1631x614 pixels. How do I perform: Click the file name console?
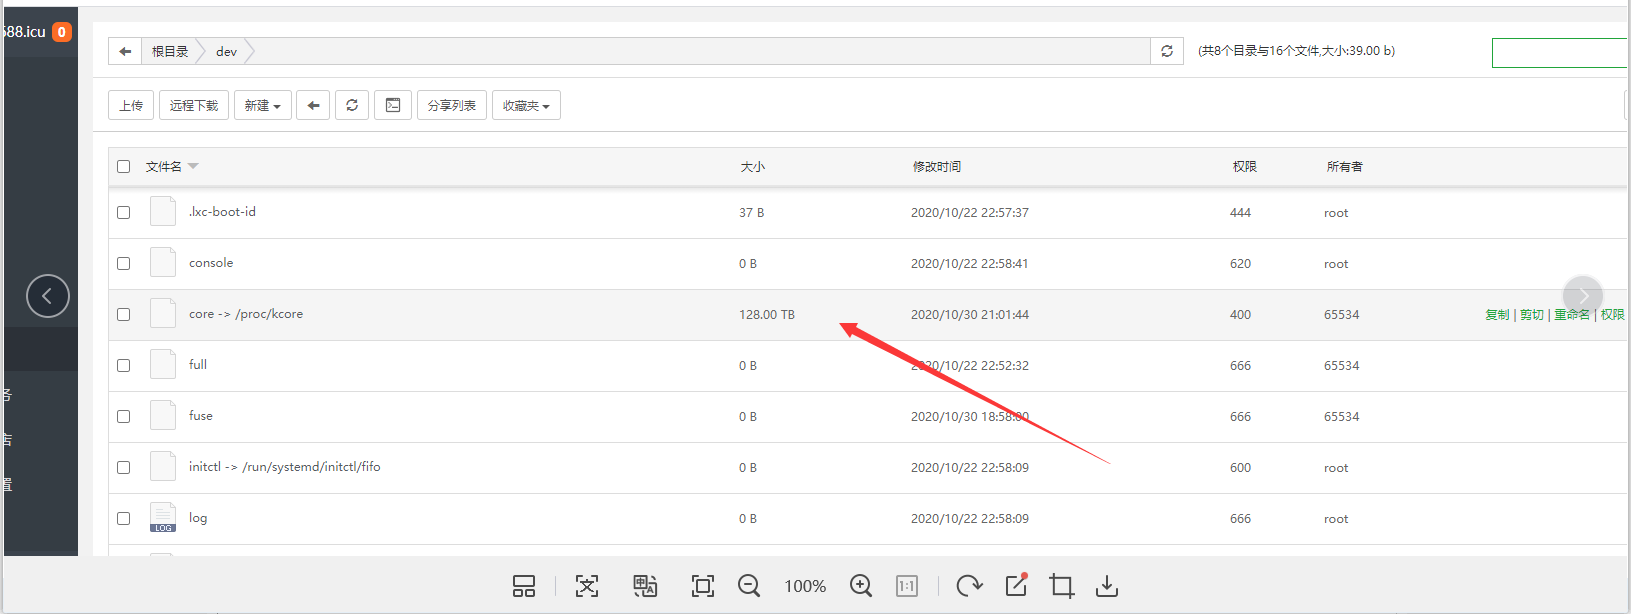[x=211, y=263]
